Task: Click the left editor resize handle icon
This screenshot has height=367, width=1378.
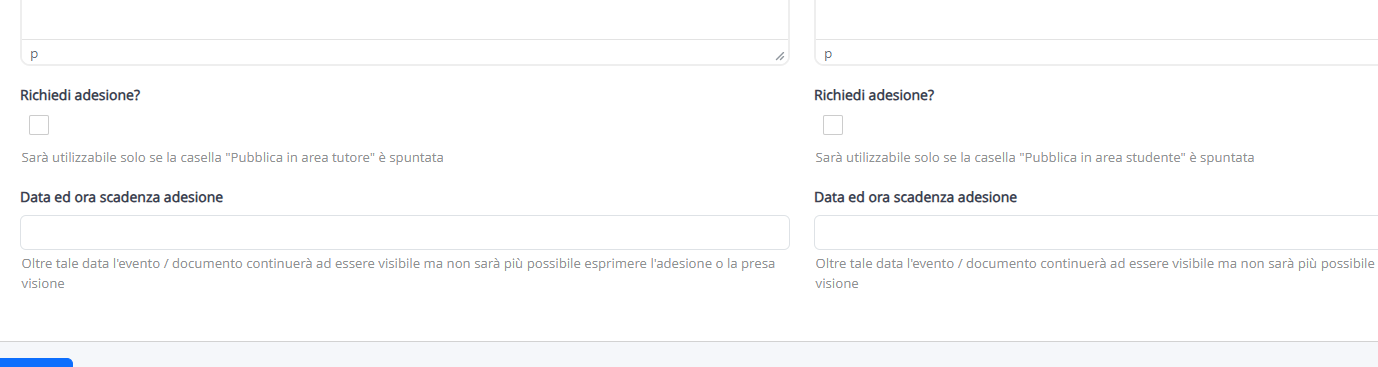Action: [779, 56]
